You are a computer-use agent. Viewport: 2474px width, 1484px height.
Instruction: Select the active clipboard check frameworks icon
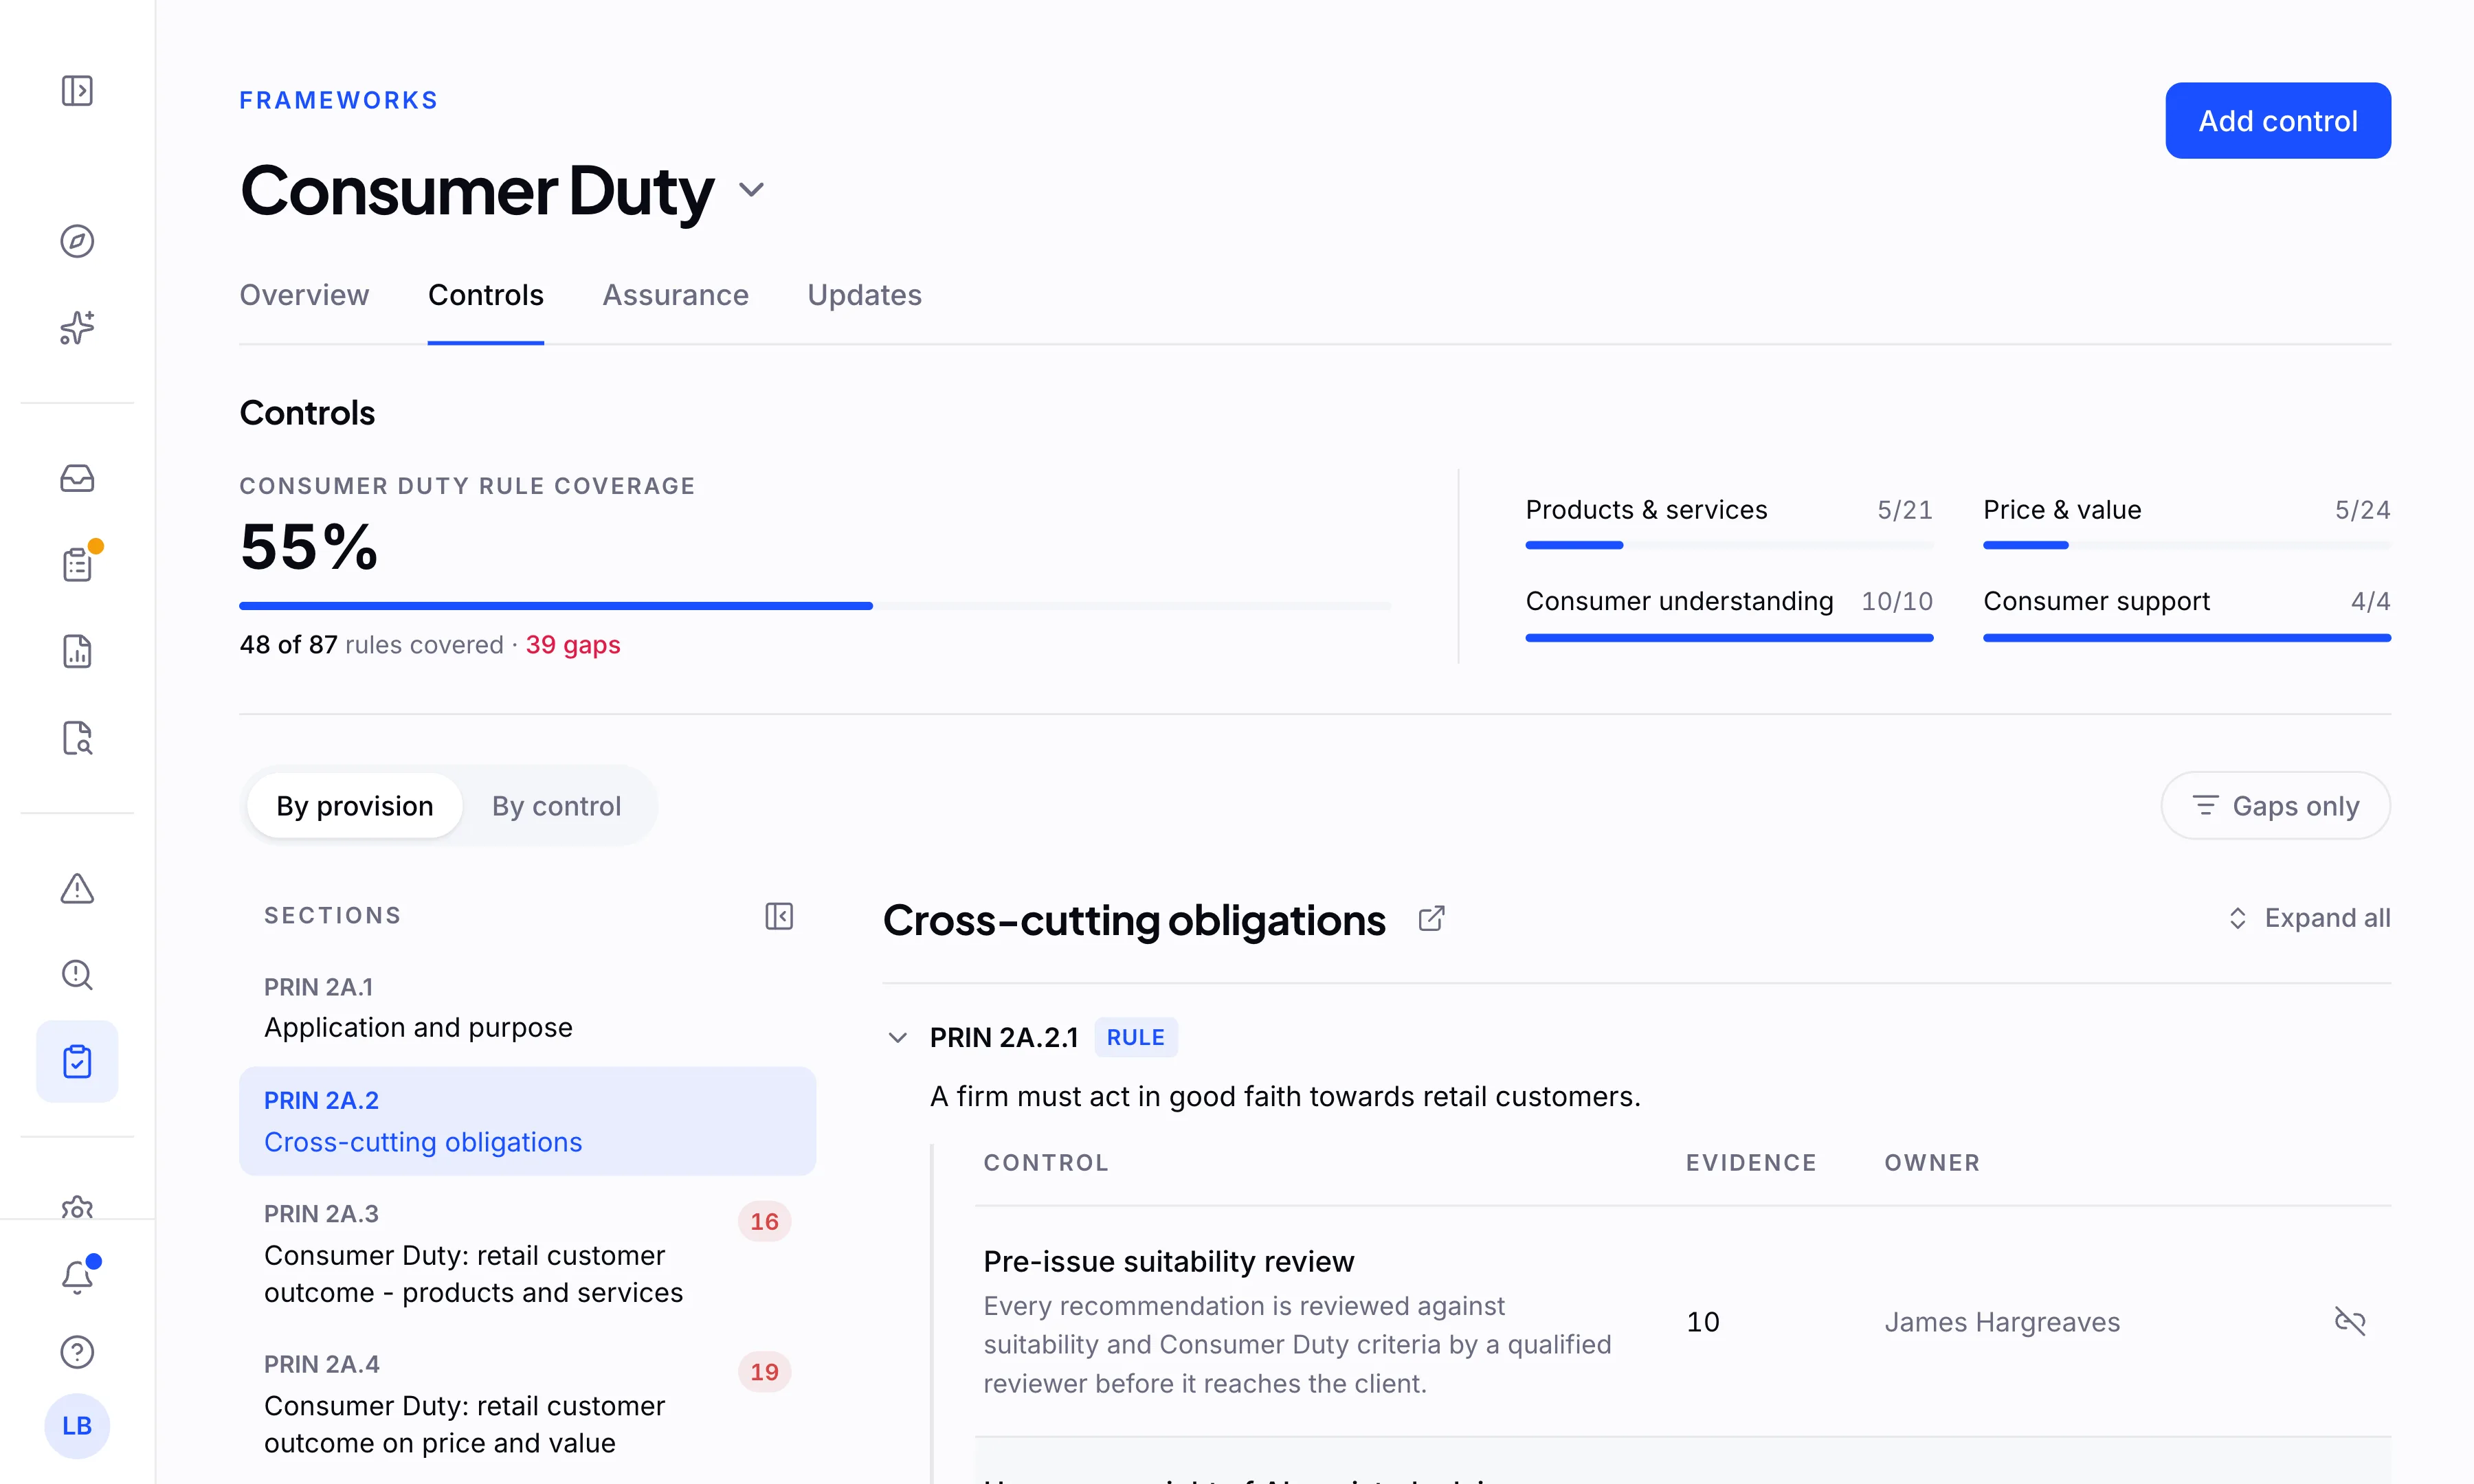(x=77, y=1061)
